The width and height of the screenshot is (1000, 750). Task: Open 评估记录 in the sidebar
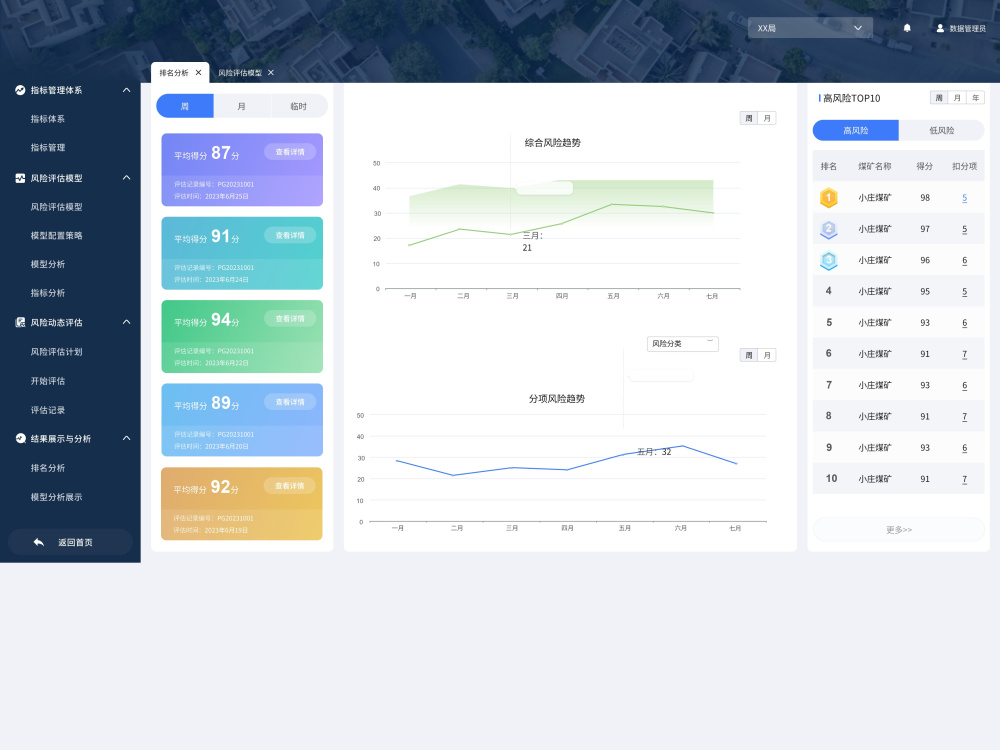(48, 410)
